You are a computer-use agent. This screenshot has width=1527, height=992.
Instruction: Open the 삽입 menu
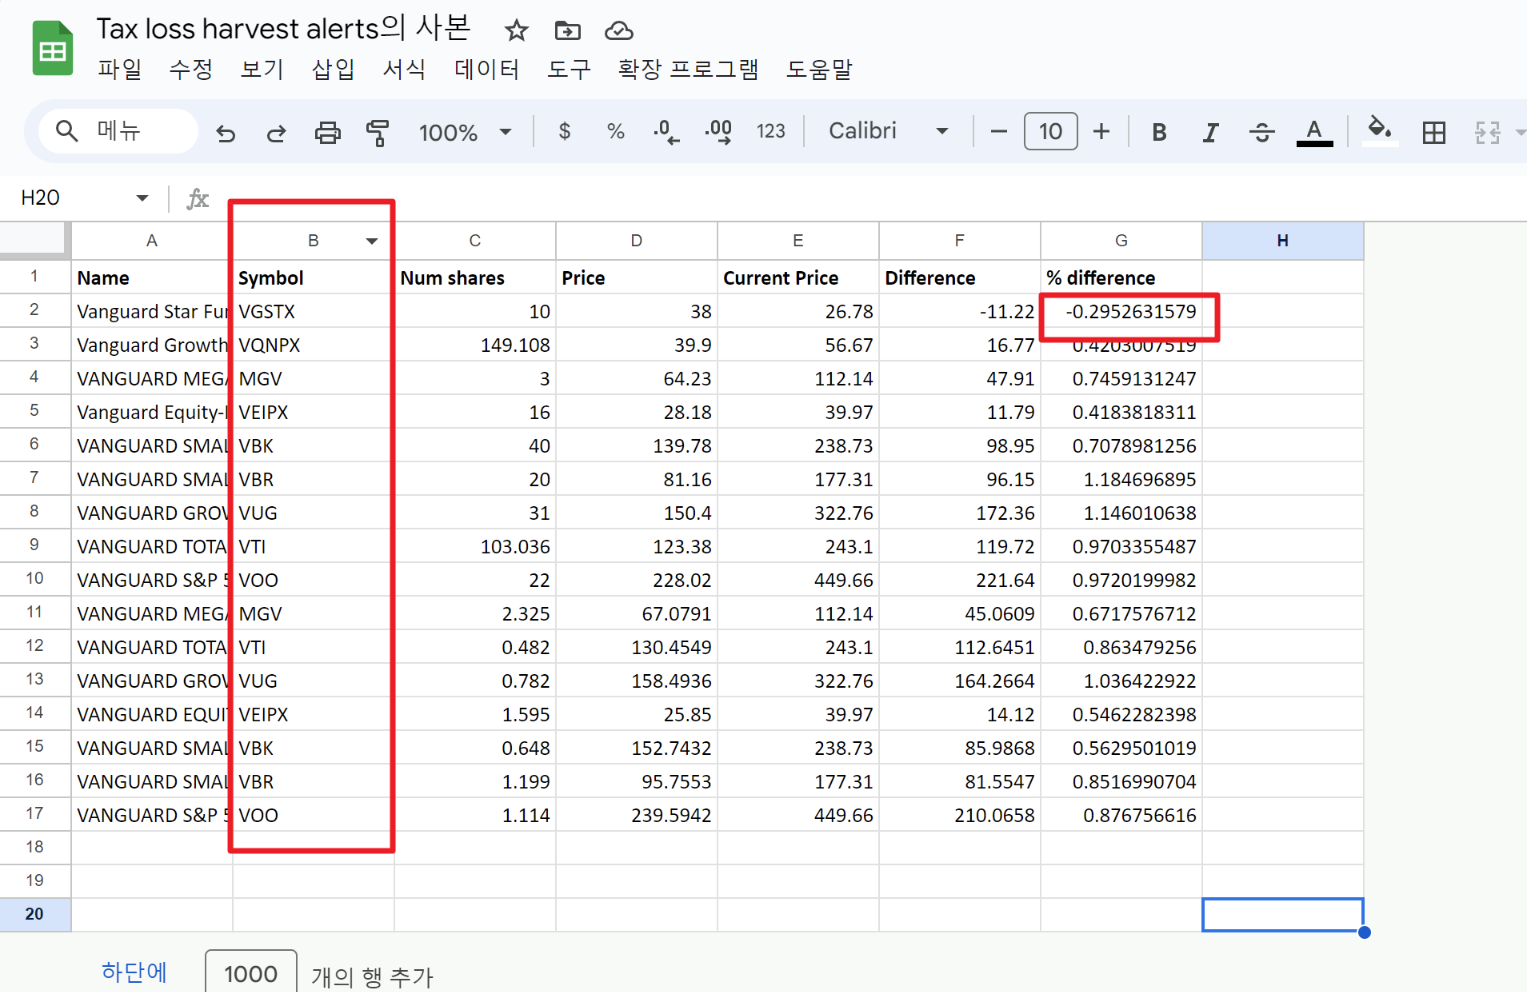pos(333,69)
